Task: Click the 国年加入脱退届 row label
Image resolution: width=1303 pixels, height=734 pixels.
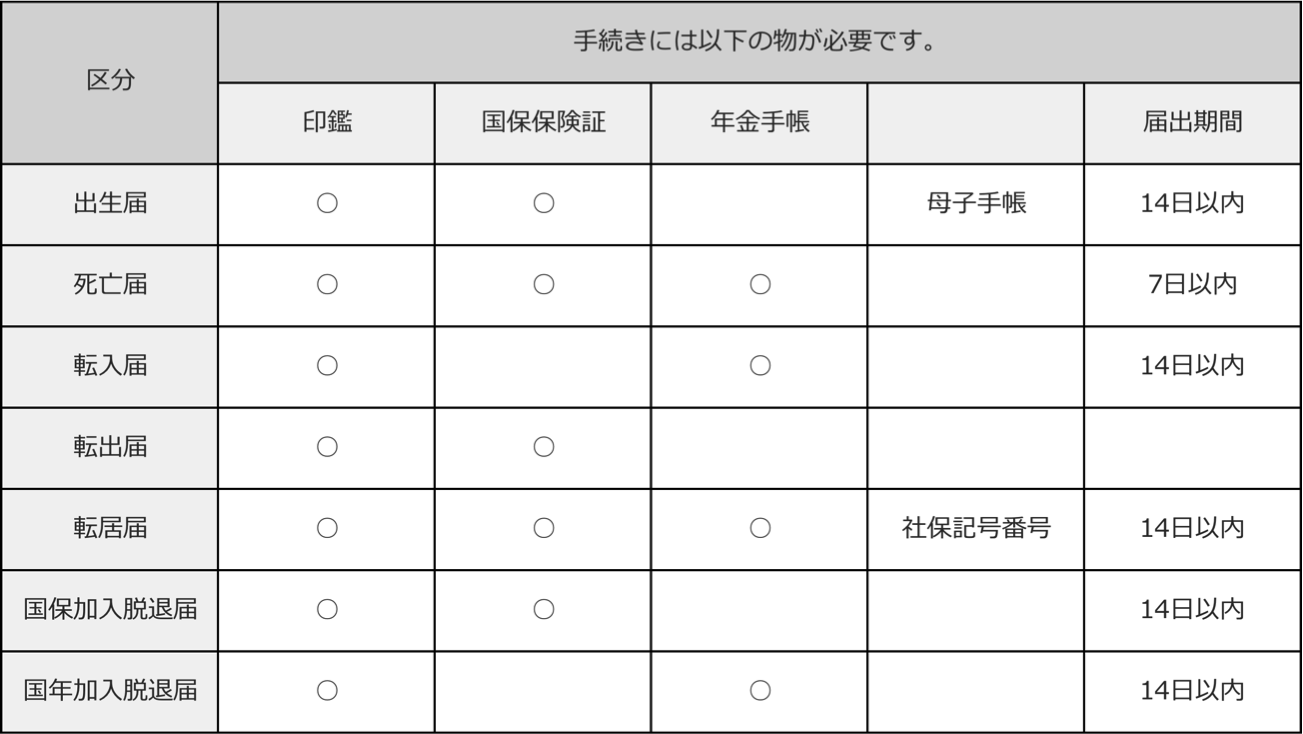Action: (110, 689)
